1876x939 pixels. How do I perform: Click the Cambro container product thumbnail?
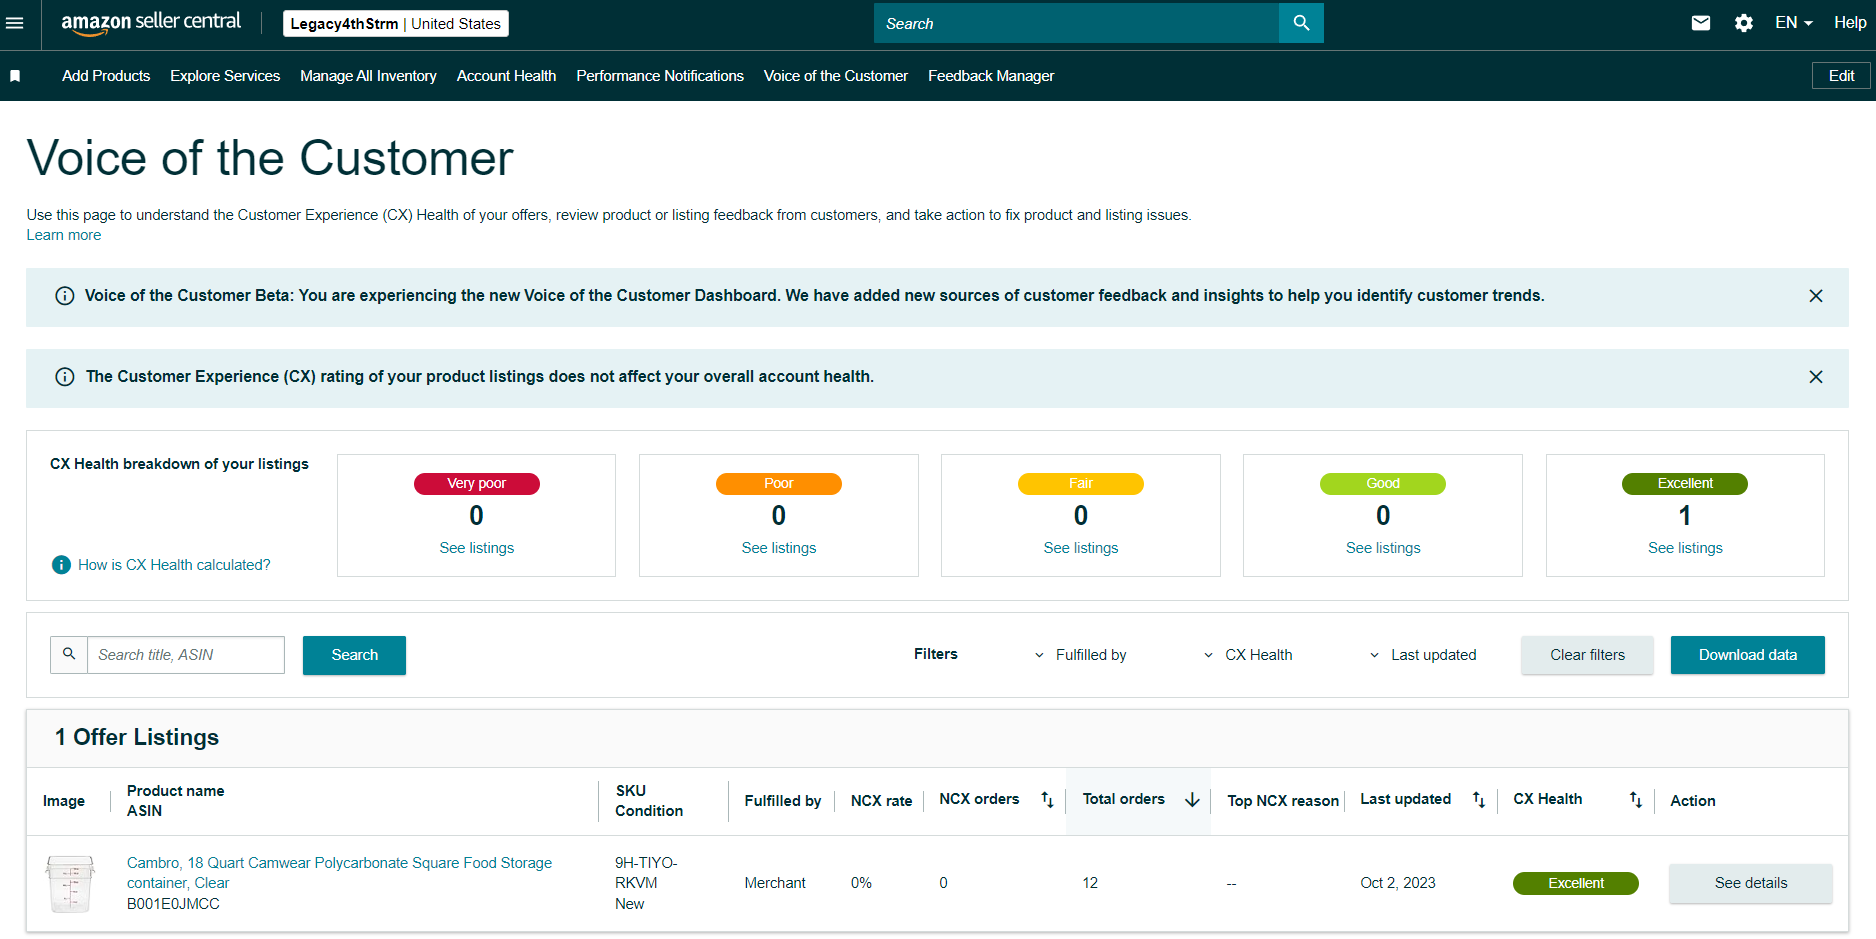[70, 884]
